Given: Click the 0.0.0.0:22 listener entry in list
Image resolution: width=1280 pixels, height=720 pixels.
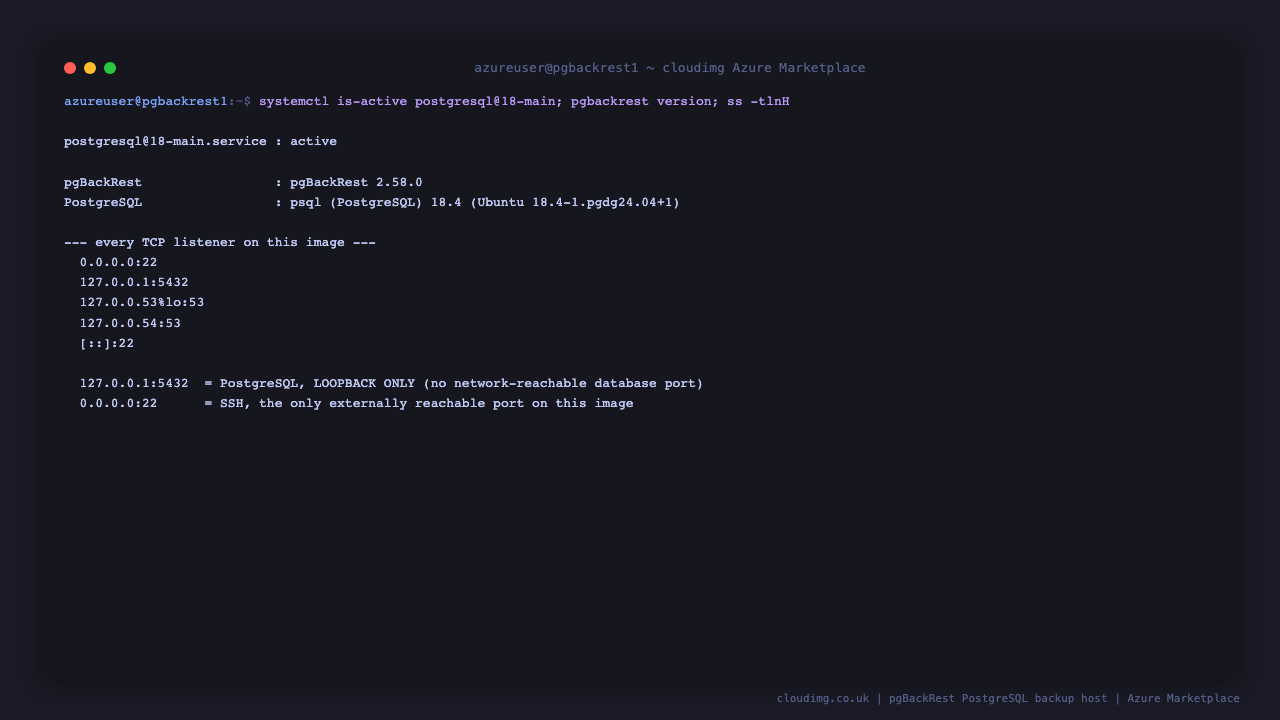Looking at the screenshot, I should coord(118,262).
